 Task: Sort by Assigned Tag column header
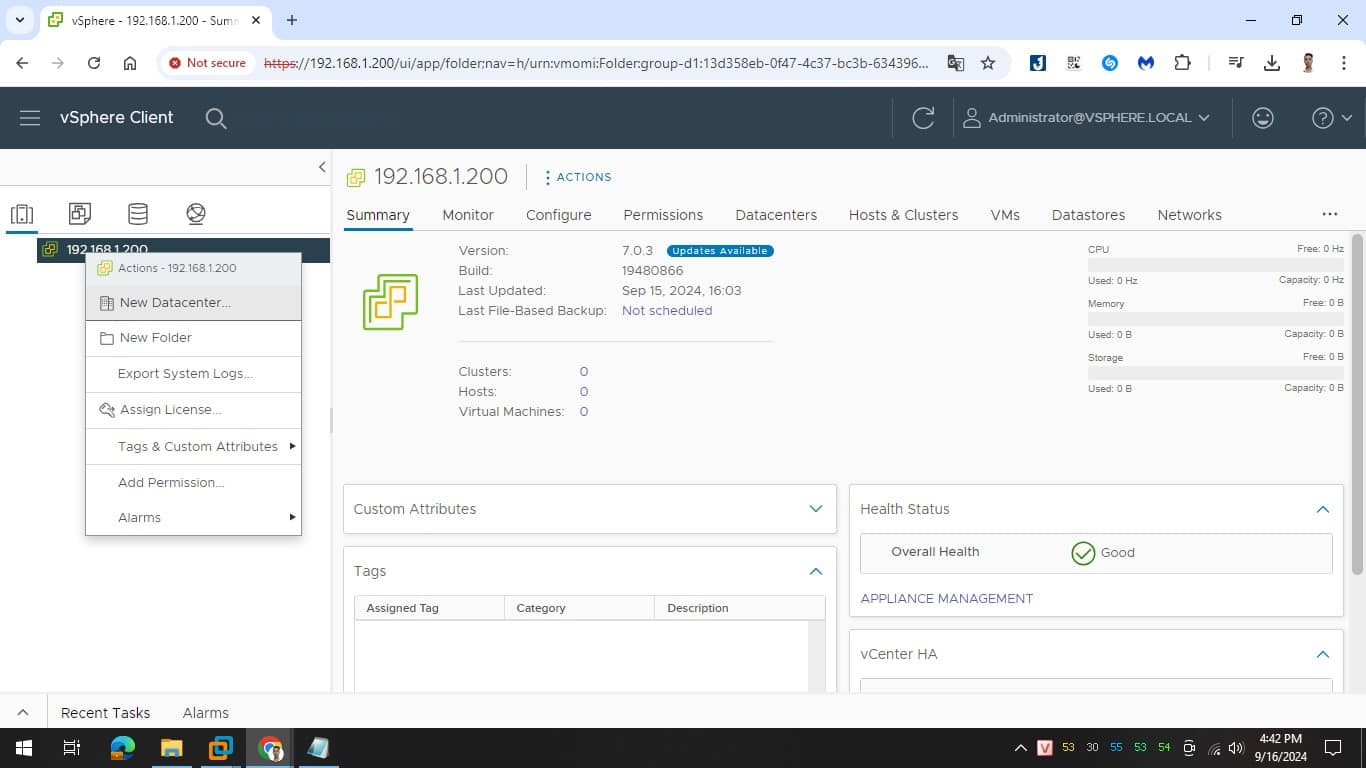coord(430,608)
